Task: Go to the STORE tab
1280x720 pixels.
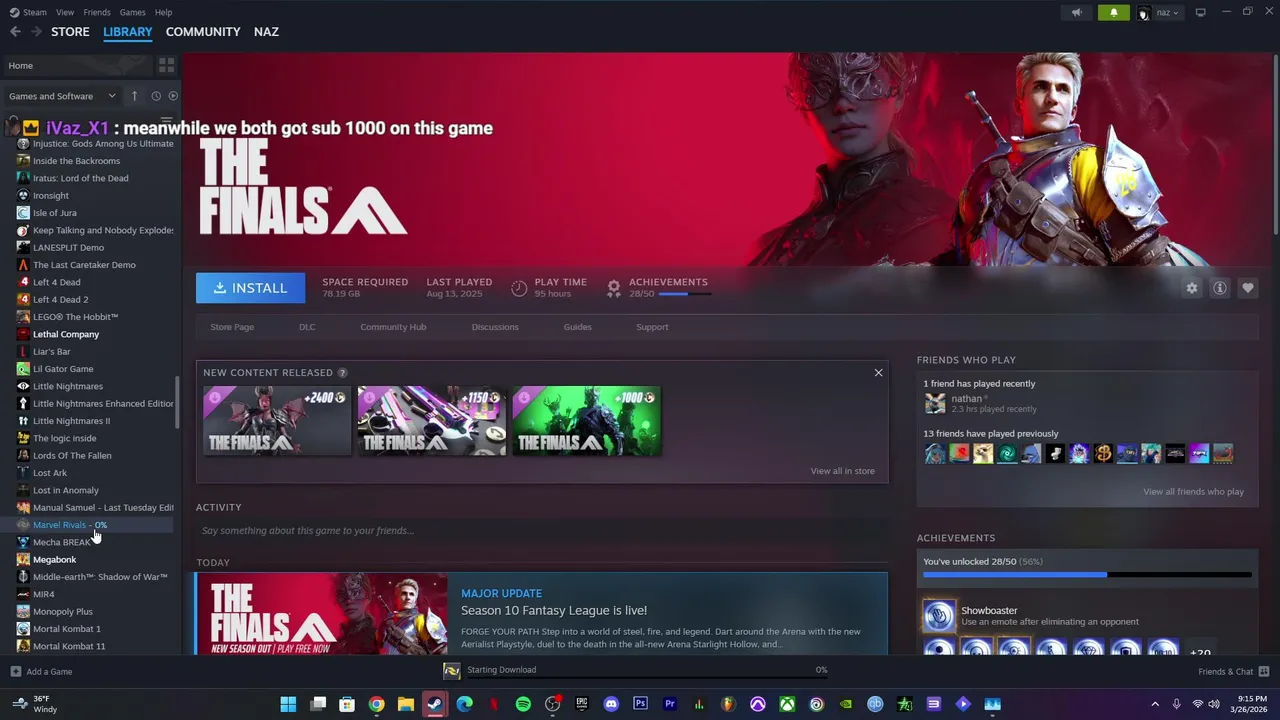Action: point(70,32)
